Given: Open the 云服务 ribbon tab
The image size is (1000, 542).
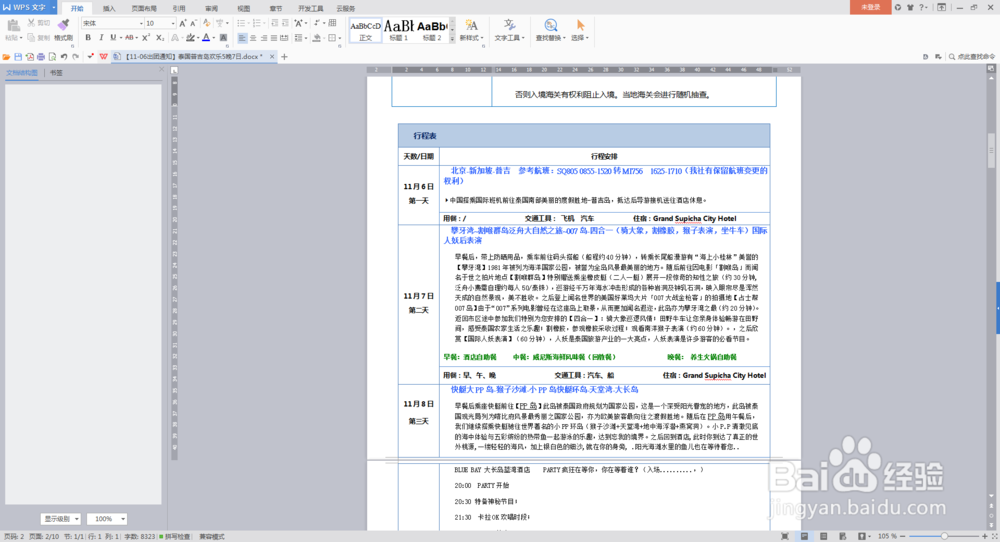Looking at the screenshot, I should coord(346,8).
